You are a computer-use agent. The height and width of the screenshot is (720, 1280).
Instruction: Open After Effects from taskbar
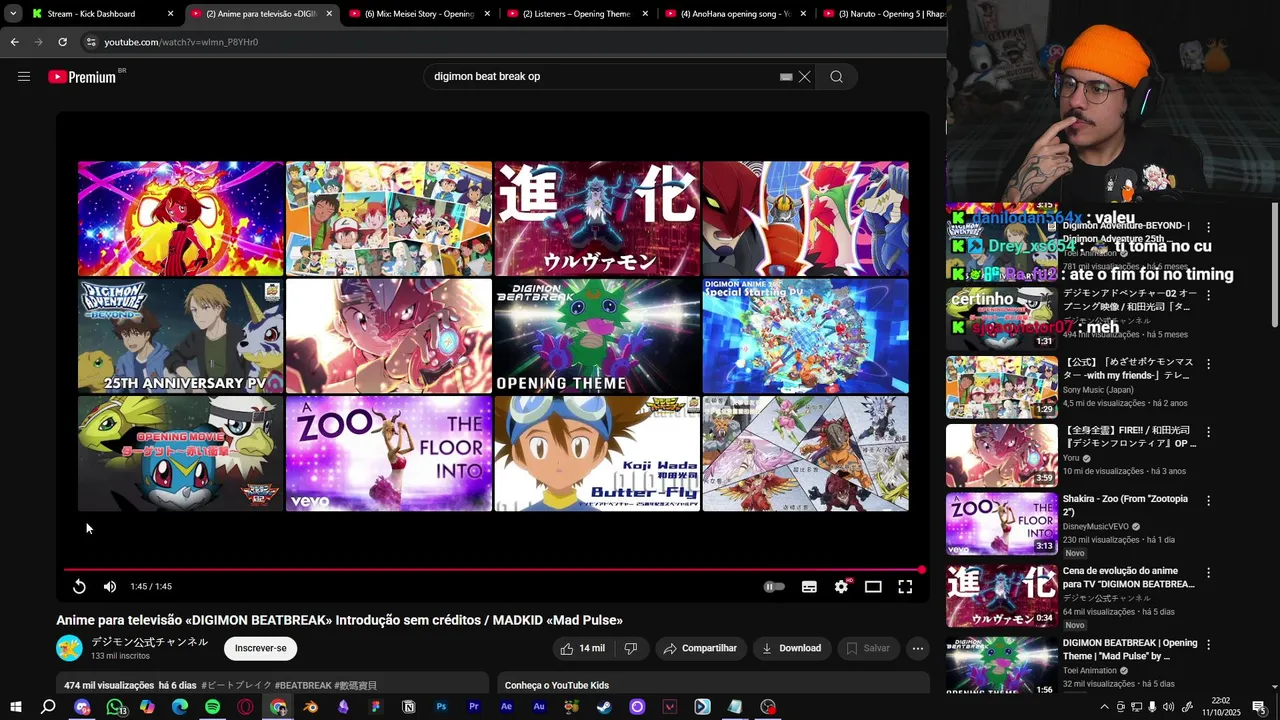[506, 707]
